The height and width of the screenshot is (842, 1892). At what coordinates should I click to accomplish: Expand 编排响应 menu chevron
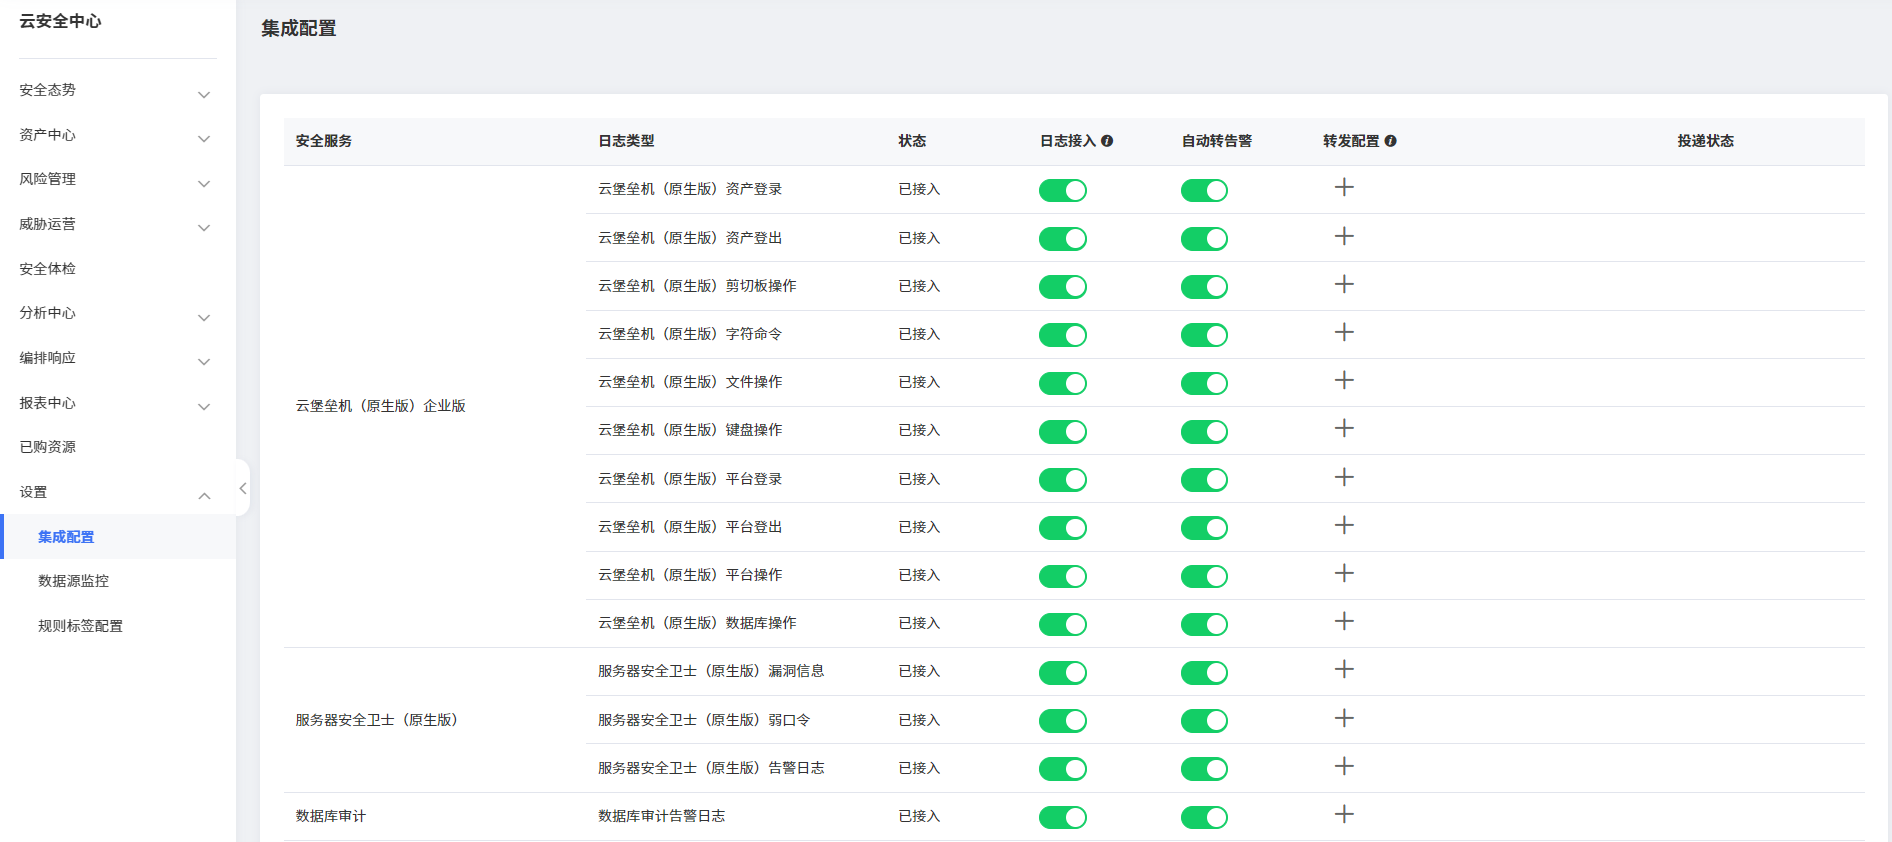[x=204, y=362]
